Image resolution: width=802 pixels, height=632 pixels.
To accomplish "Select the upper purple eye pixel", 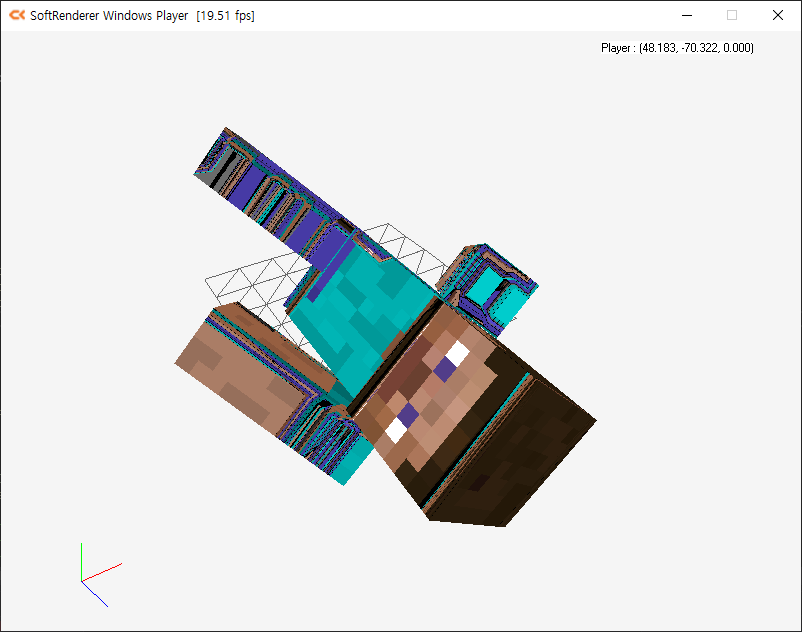I will 443,370.
